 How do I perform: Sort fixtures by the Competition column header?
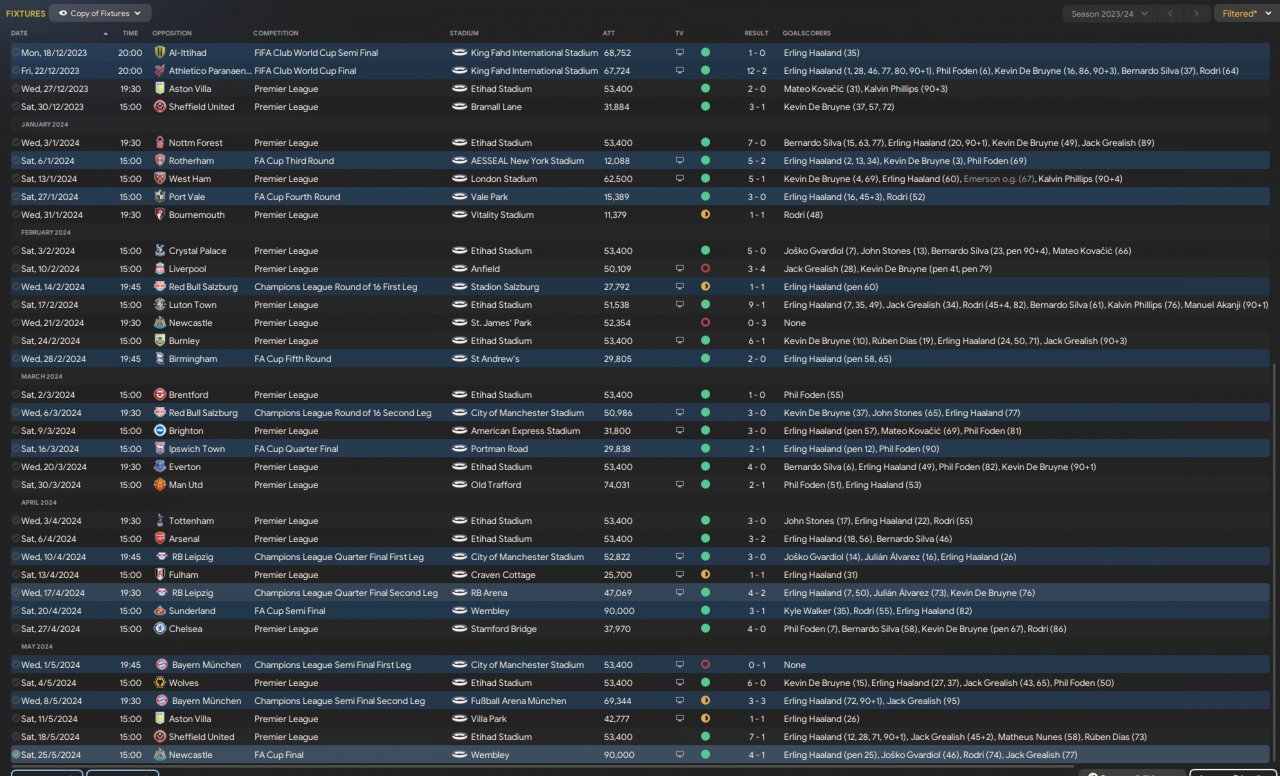click(x=276, y=33)
